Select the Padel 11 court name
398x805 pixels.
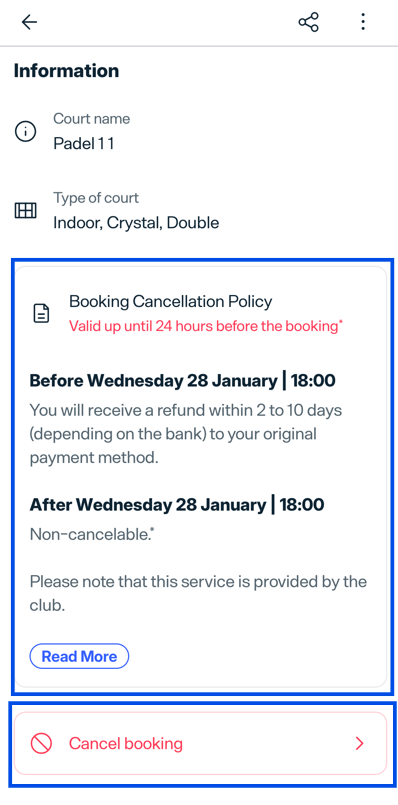coord(84,144)
